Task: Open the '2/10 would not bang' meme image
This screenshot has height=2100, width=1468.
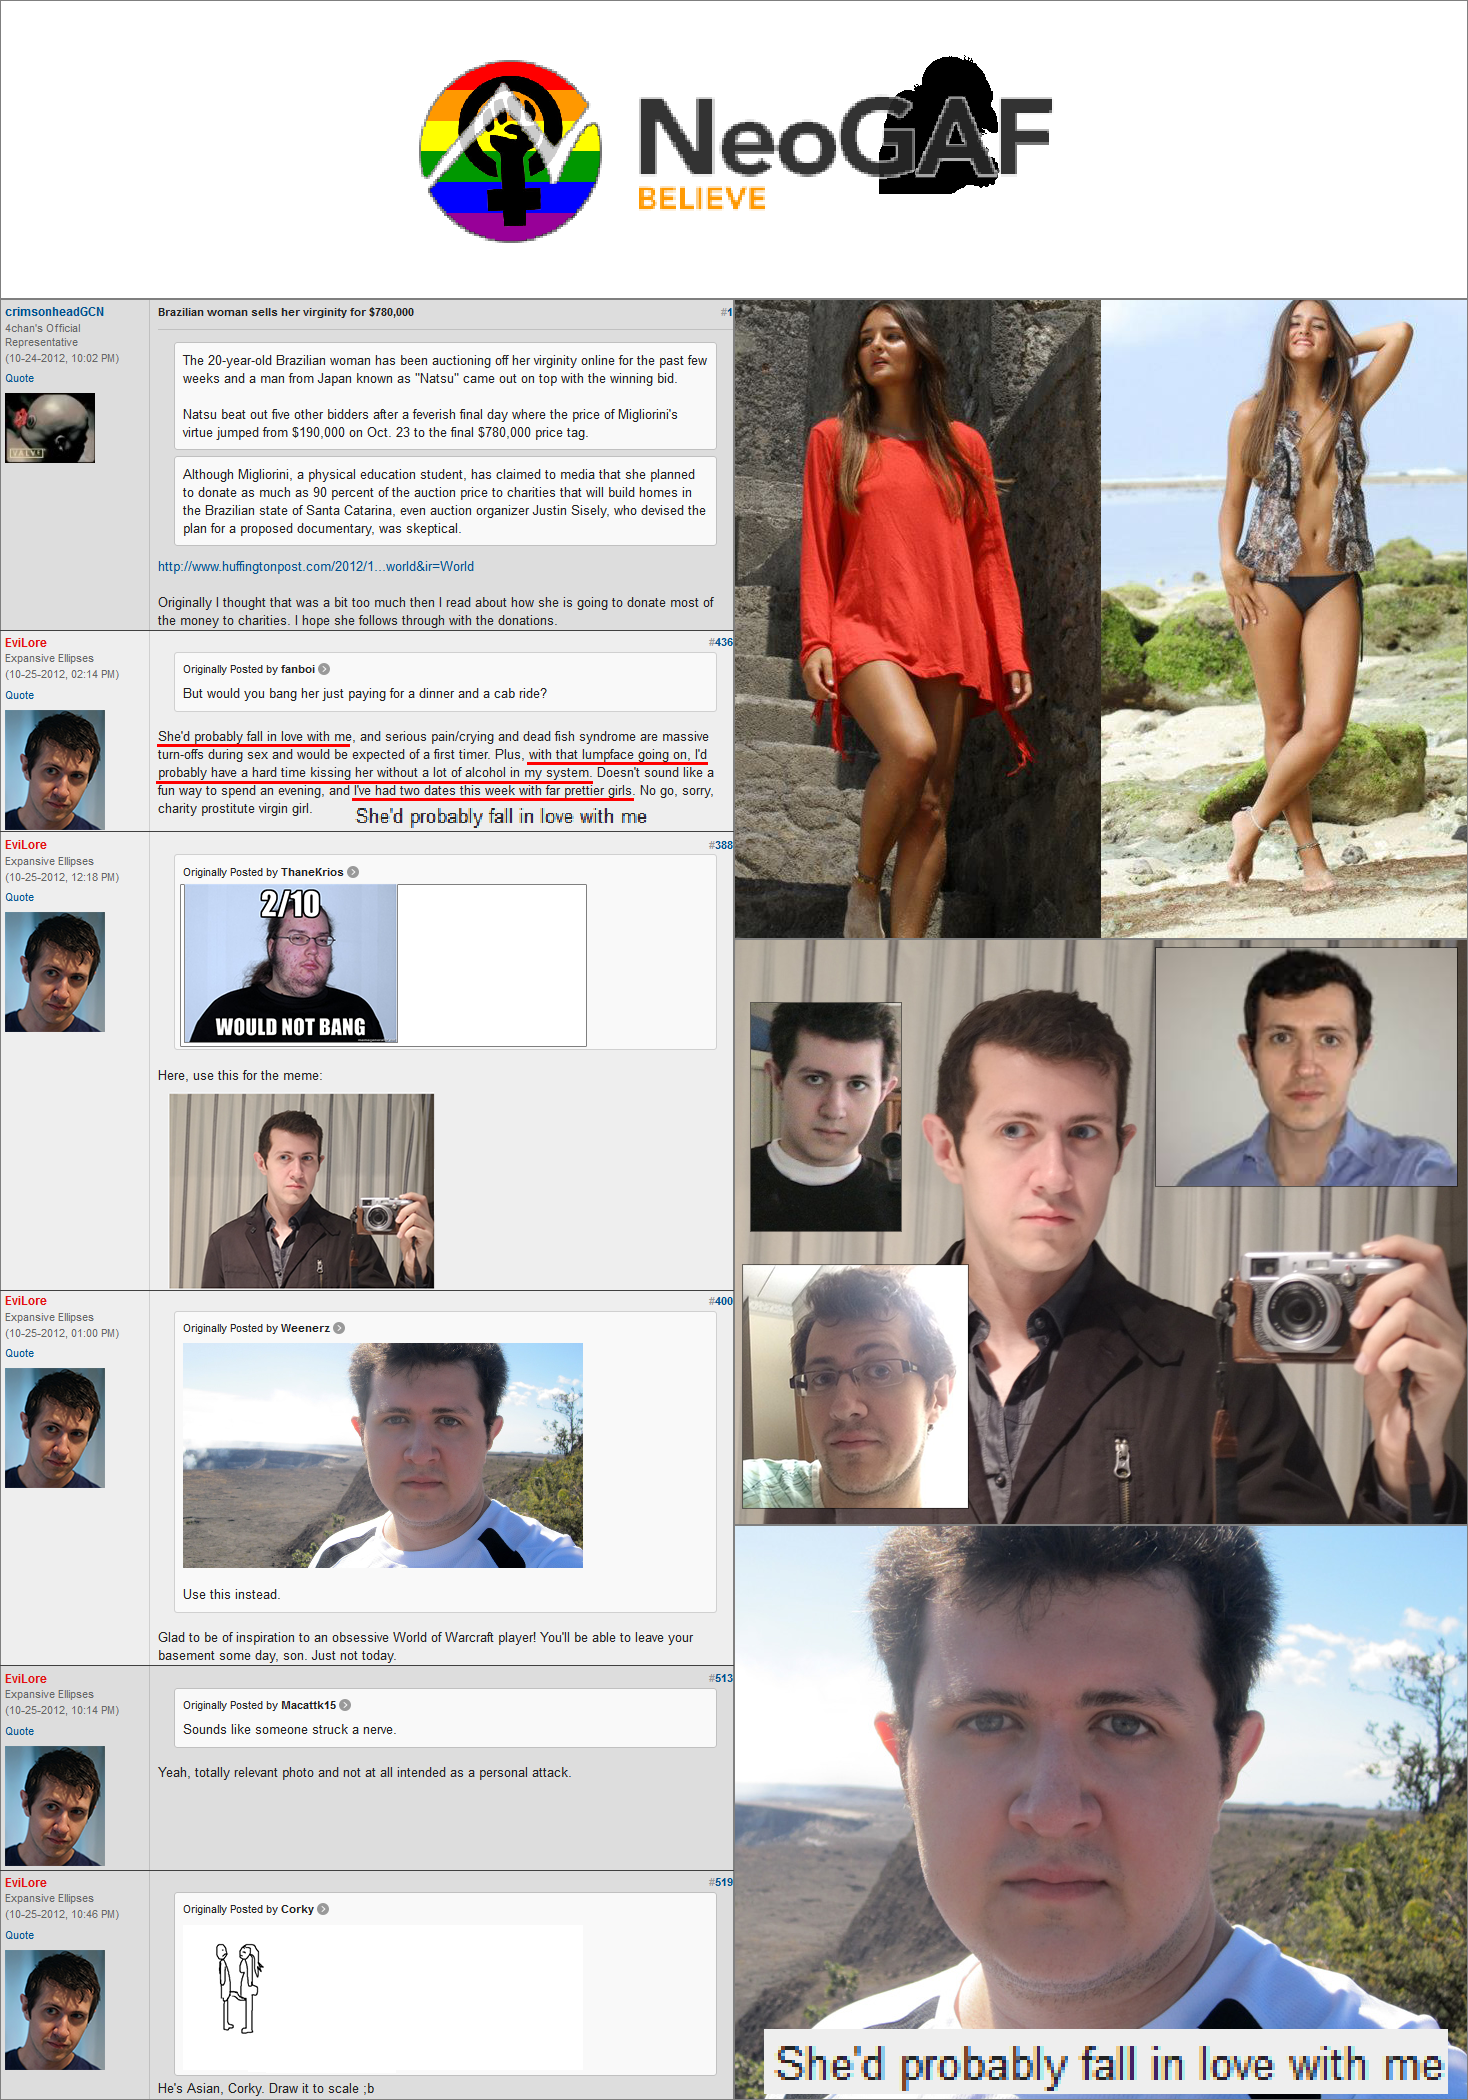Action: point(291,965)
